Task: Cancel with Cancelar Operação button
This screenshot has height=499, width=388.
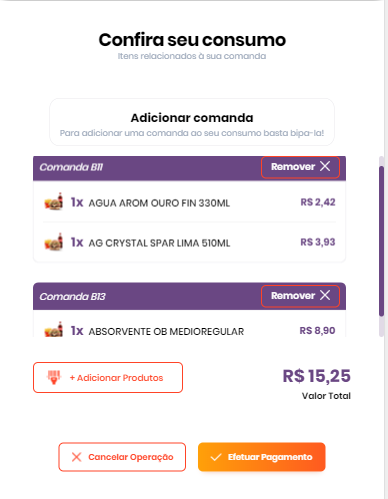Action: click(x=122, y=457)
